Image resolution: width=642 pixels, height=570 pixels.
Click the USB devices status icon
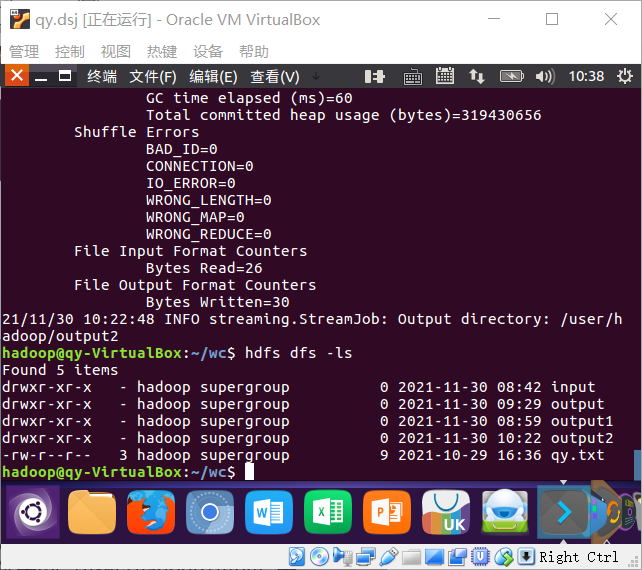[389, 556]
